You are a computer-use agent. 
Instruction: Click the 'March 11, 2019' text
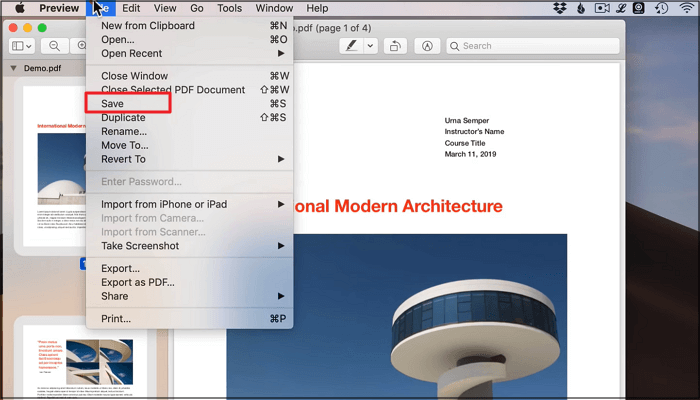point(470,154)
